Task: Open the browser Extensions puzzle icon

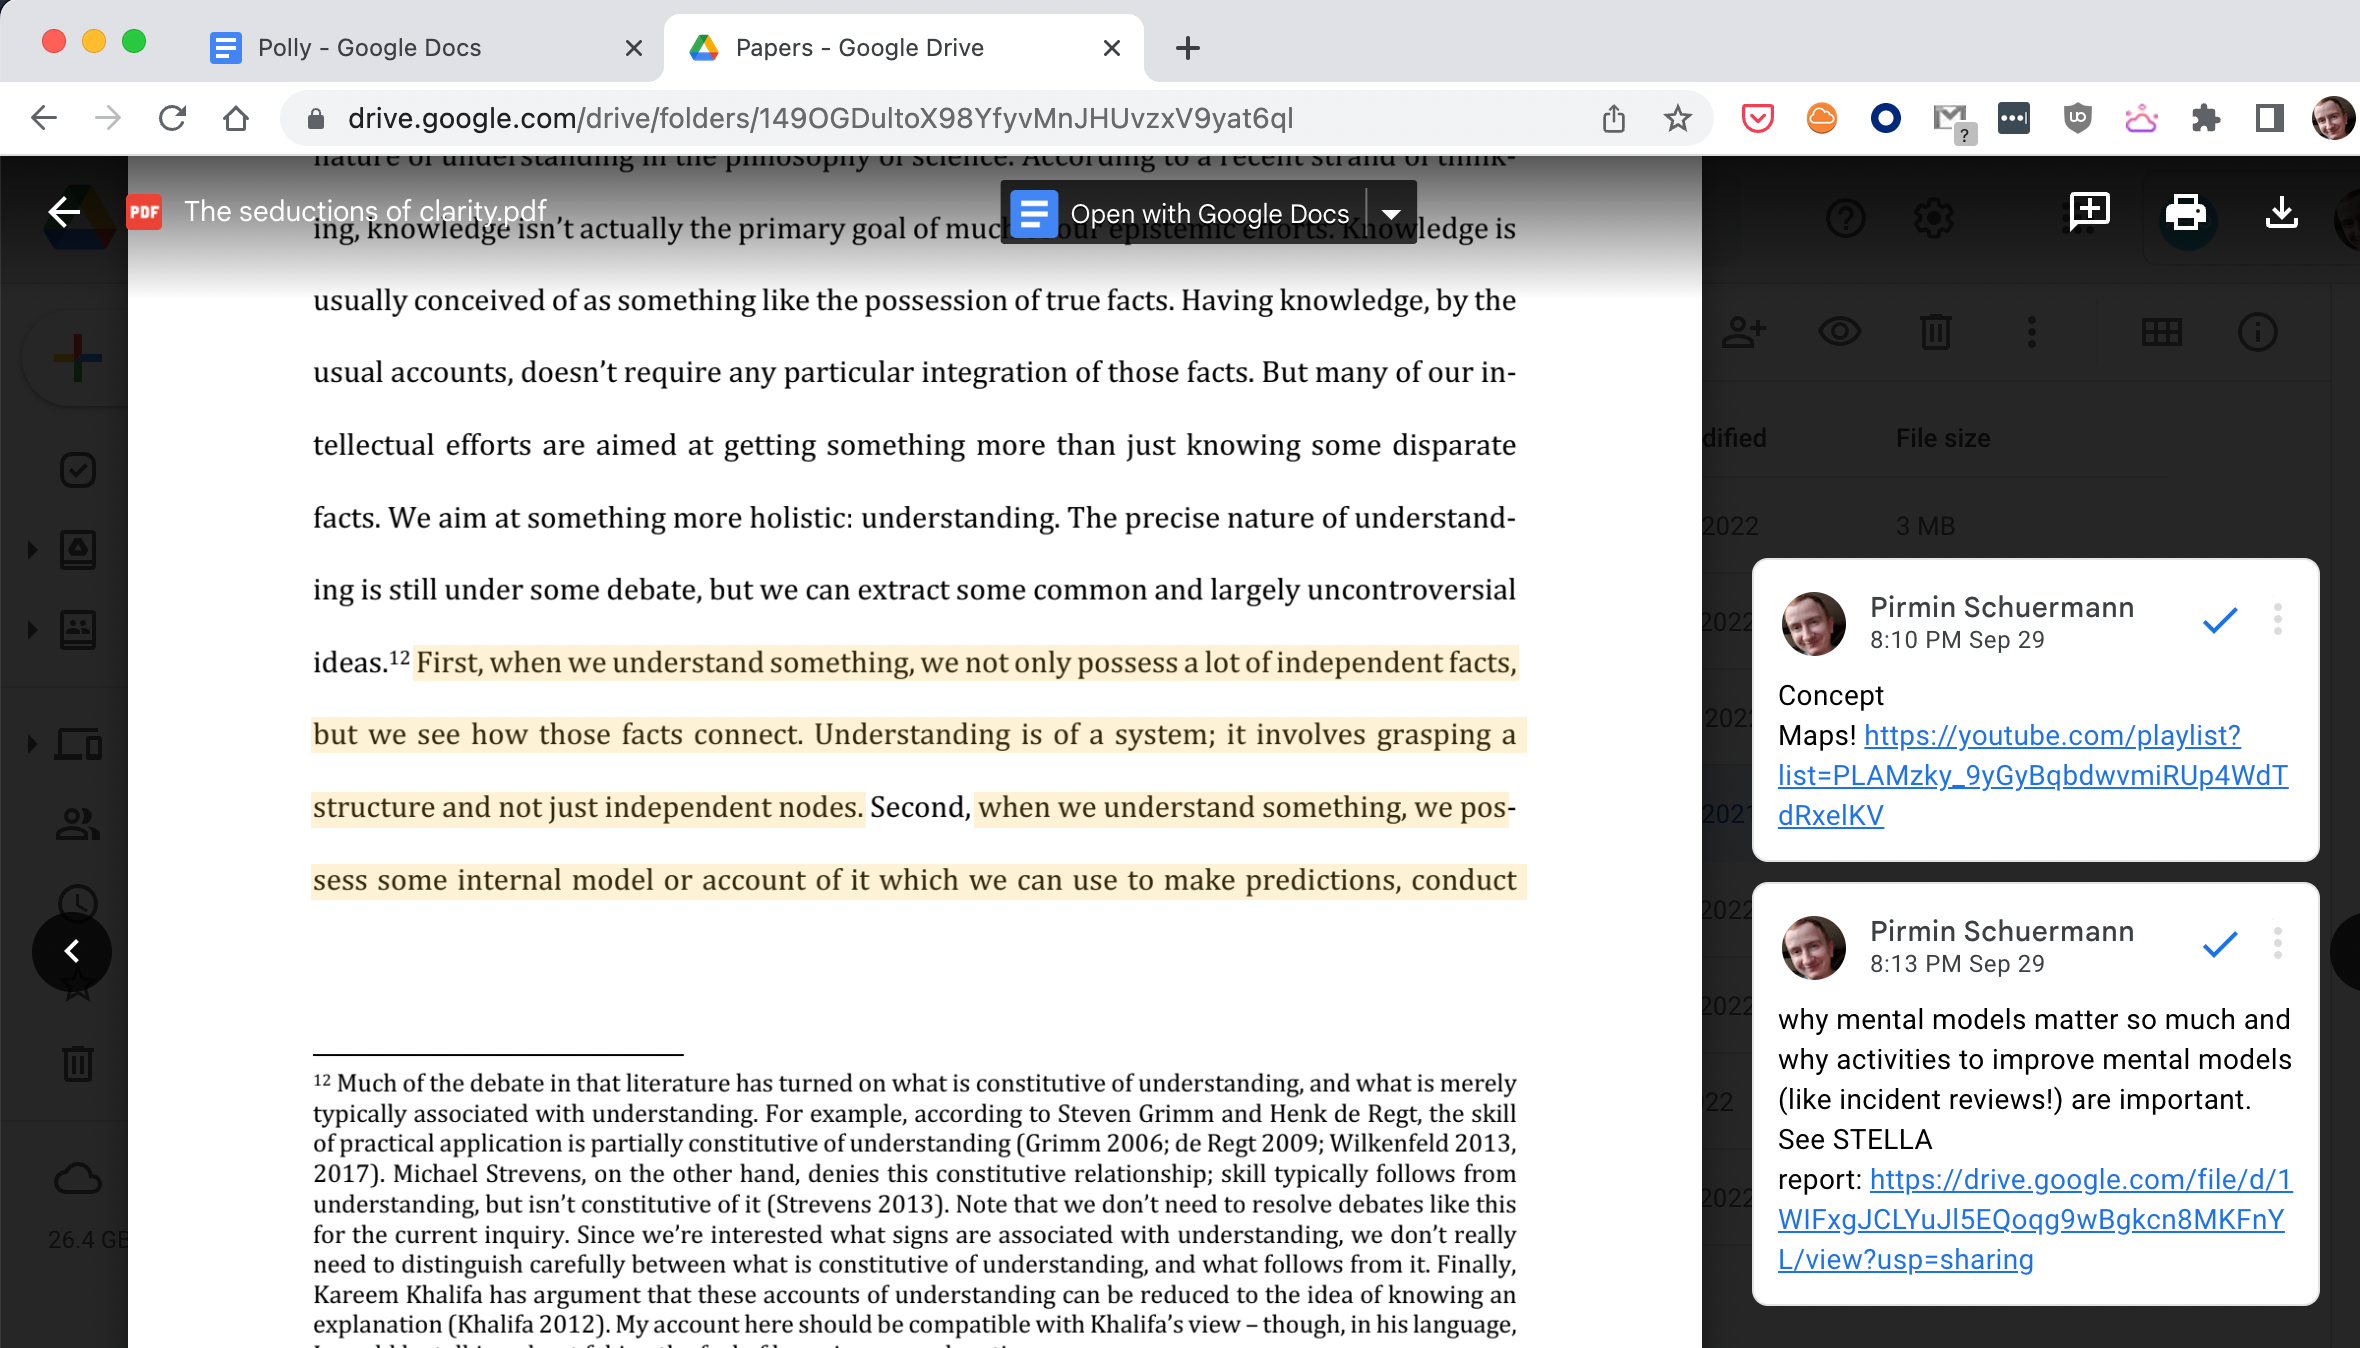Action: coord(2205,119)
